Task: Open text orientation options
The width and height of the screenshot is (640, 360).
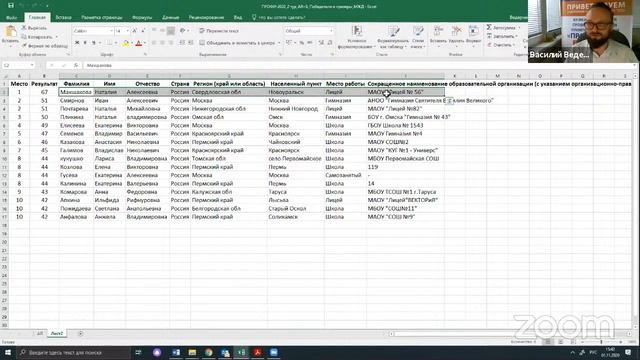Action: (183, 31)
